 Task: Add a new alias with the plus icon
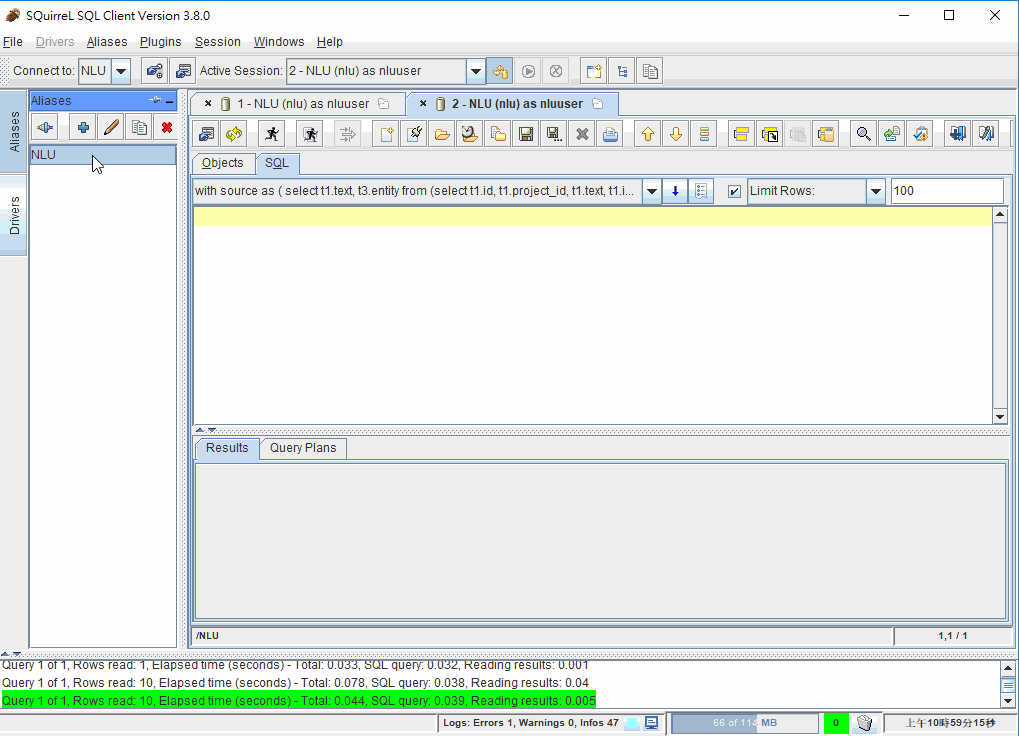[82, 127]
